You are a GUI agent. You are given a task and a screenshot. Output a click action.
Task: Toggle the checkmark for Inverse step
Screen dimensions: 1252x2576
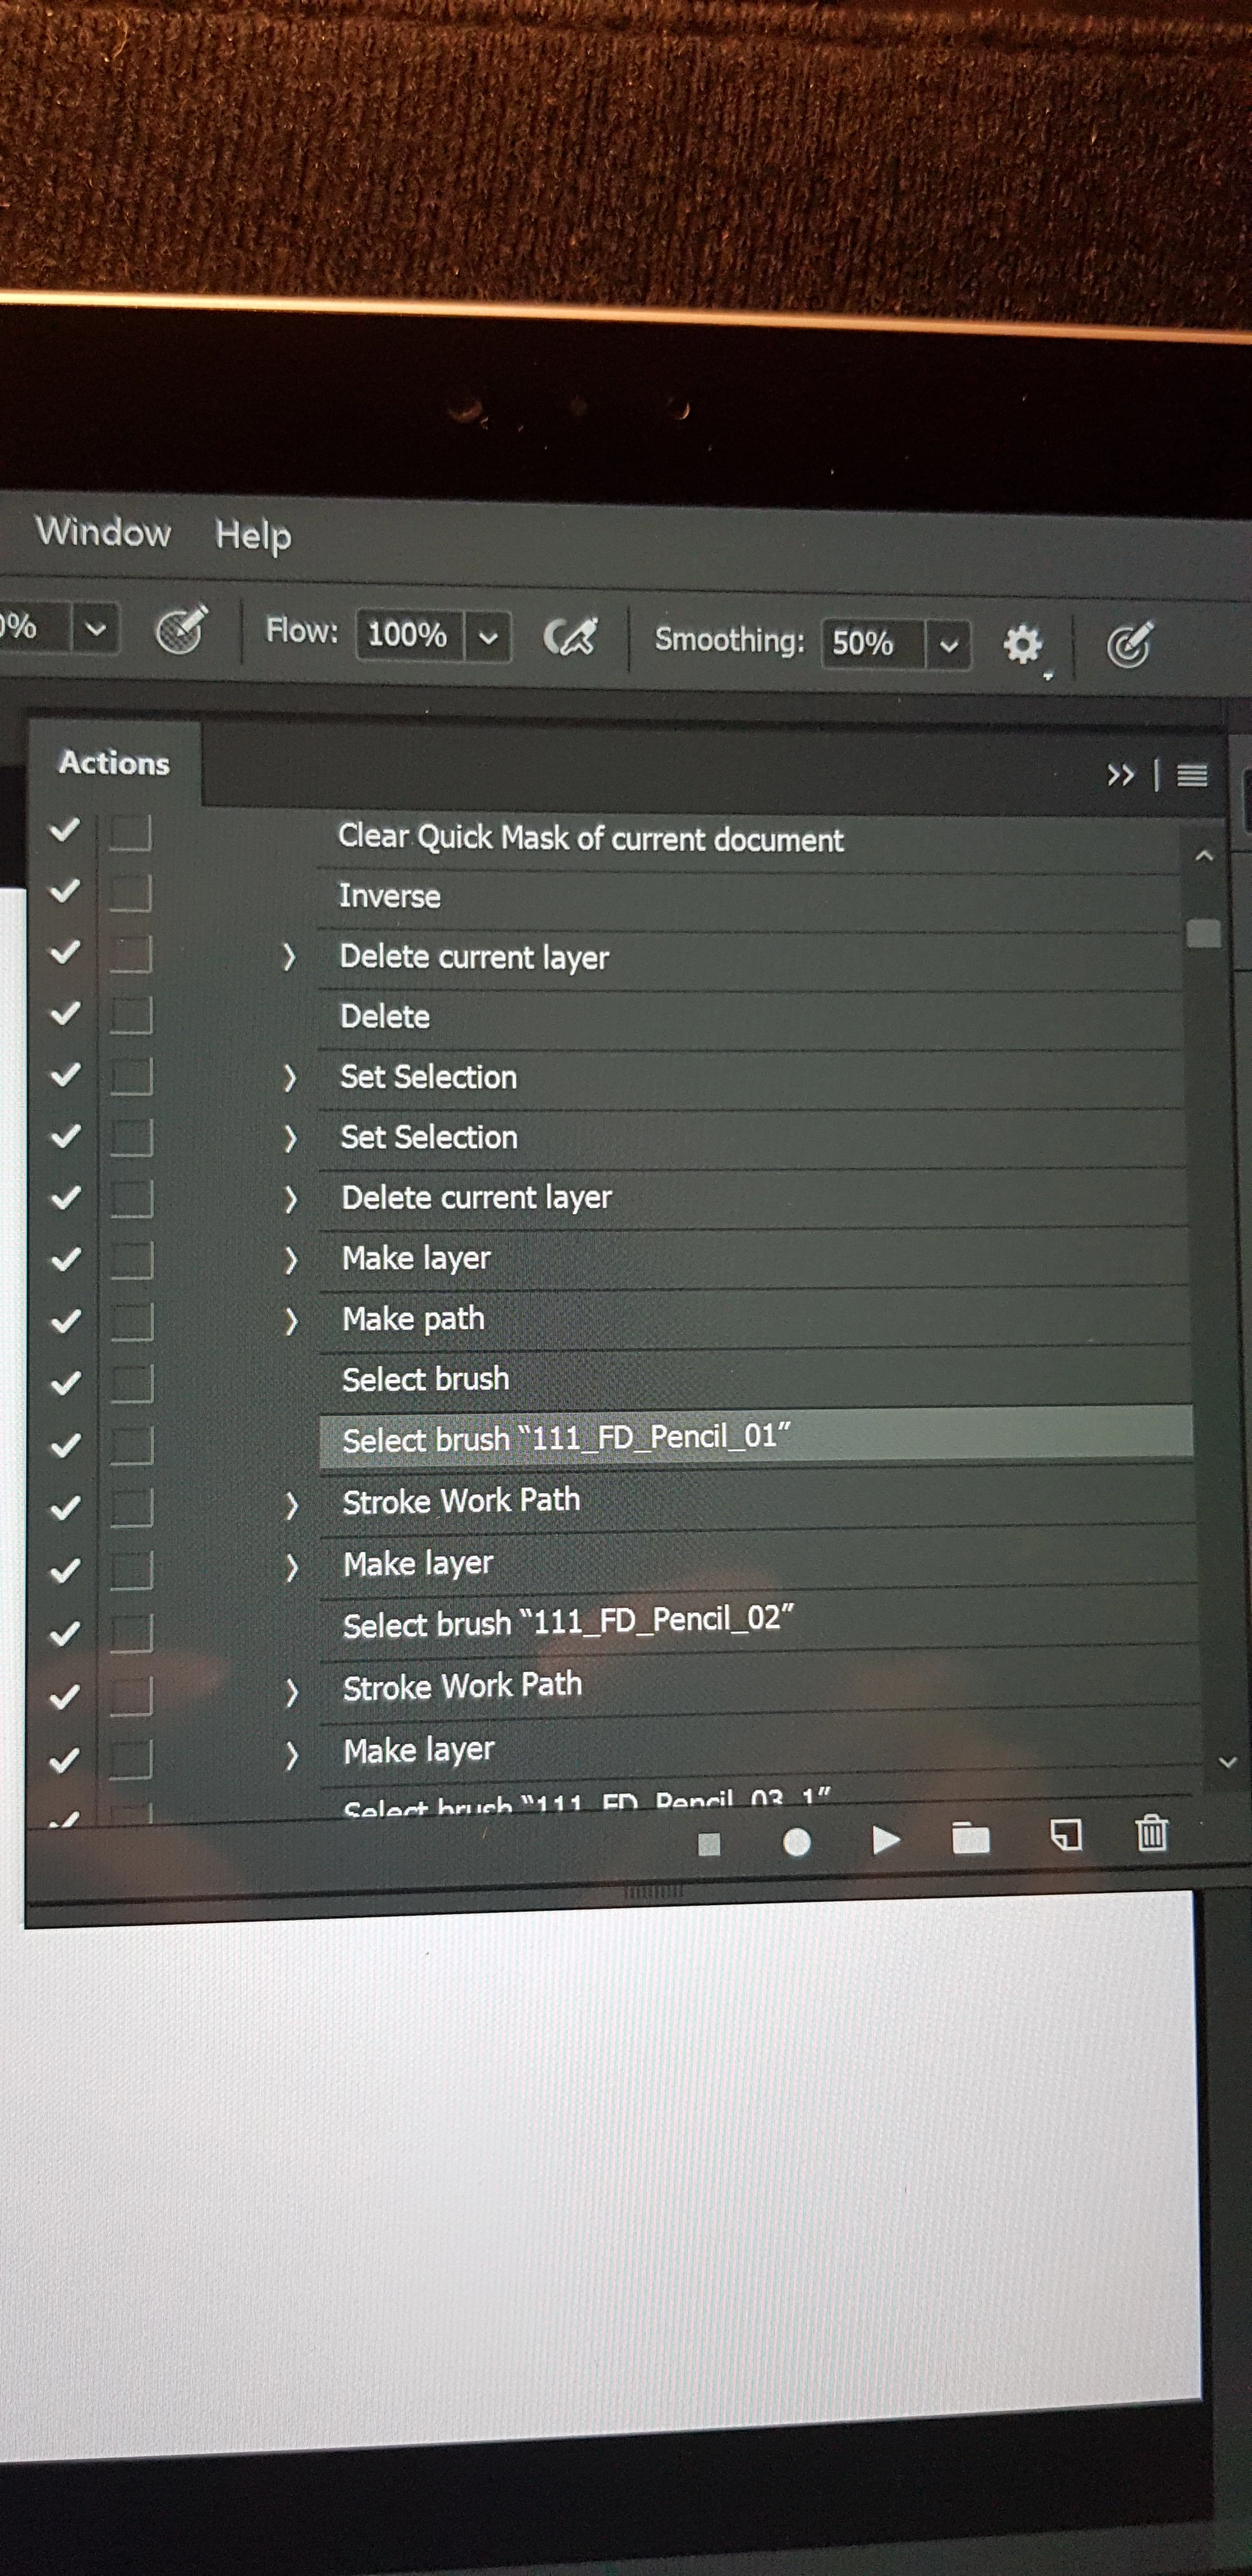click(x=65, y=890)
